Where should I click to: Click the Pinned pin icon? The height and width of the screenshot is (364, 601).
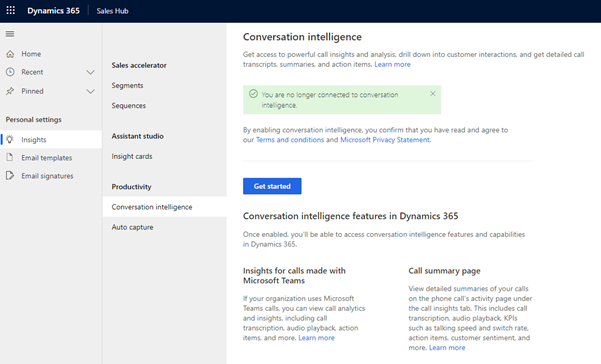(x=10, y=91)
